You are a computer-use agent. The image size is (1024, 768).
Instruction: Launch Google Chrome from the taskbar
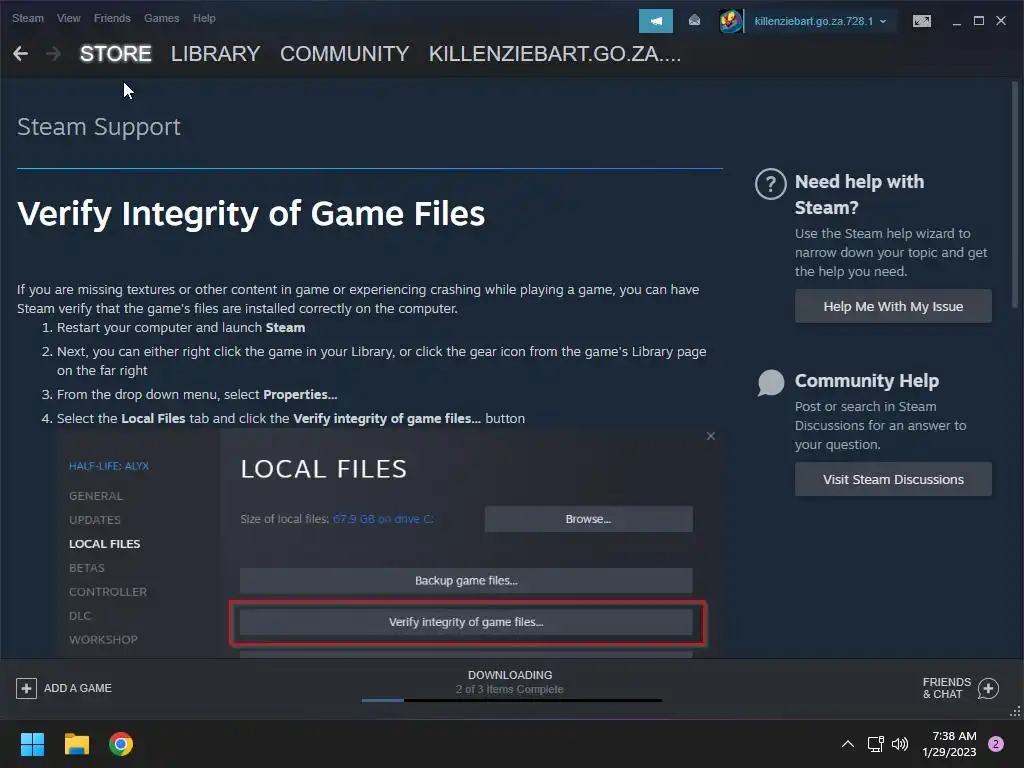(x=121, y=744)
